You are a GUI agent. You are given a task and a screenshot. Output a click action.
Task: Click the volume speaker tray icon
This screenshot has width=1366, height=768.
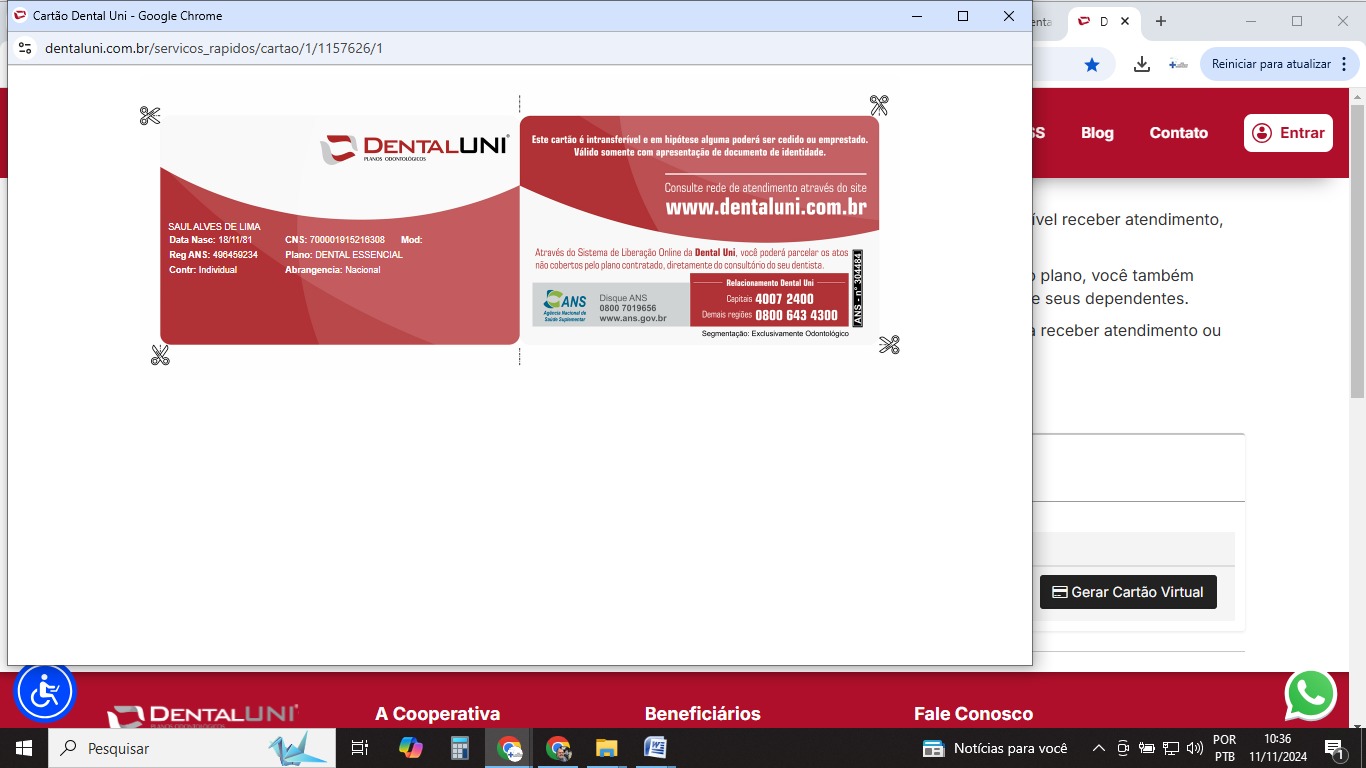[1195, 748]
